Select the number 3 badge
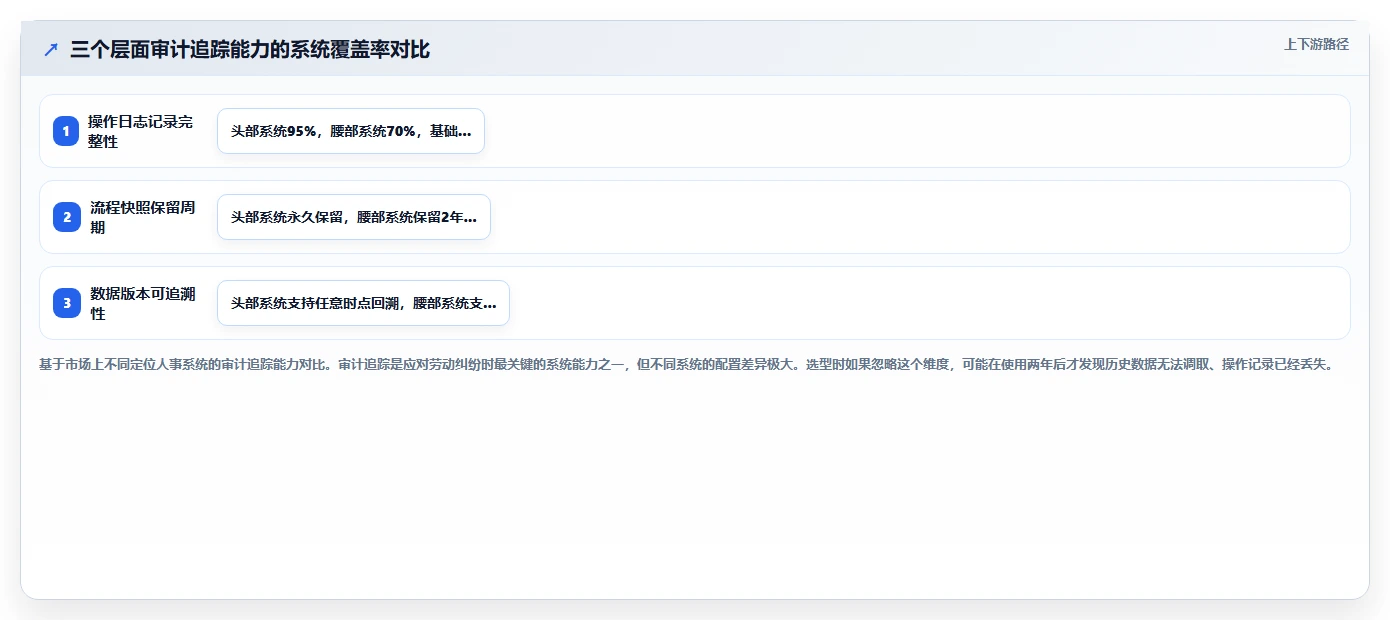1390x620 pixels. (x=66, y=303)
